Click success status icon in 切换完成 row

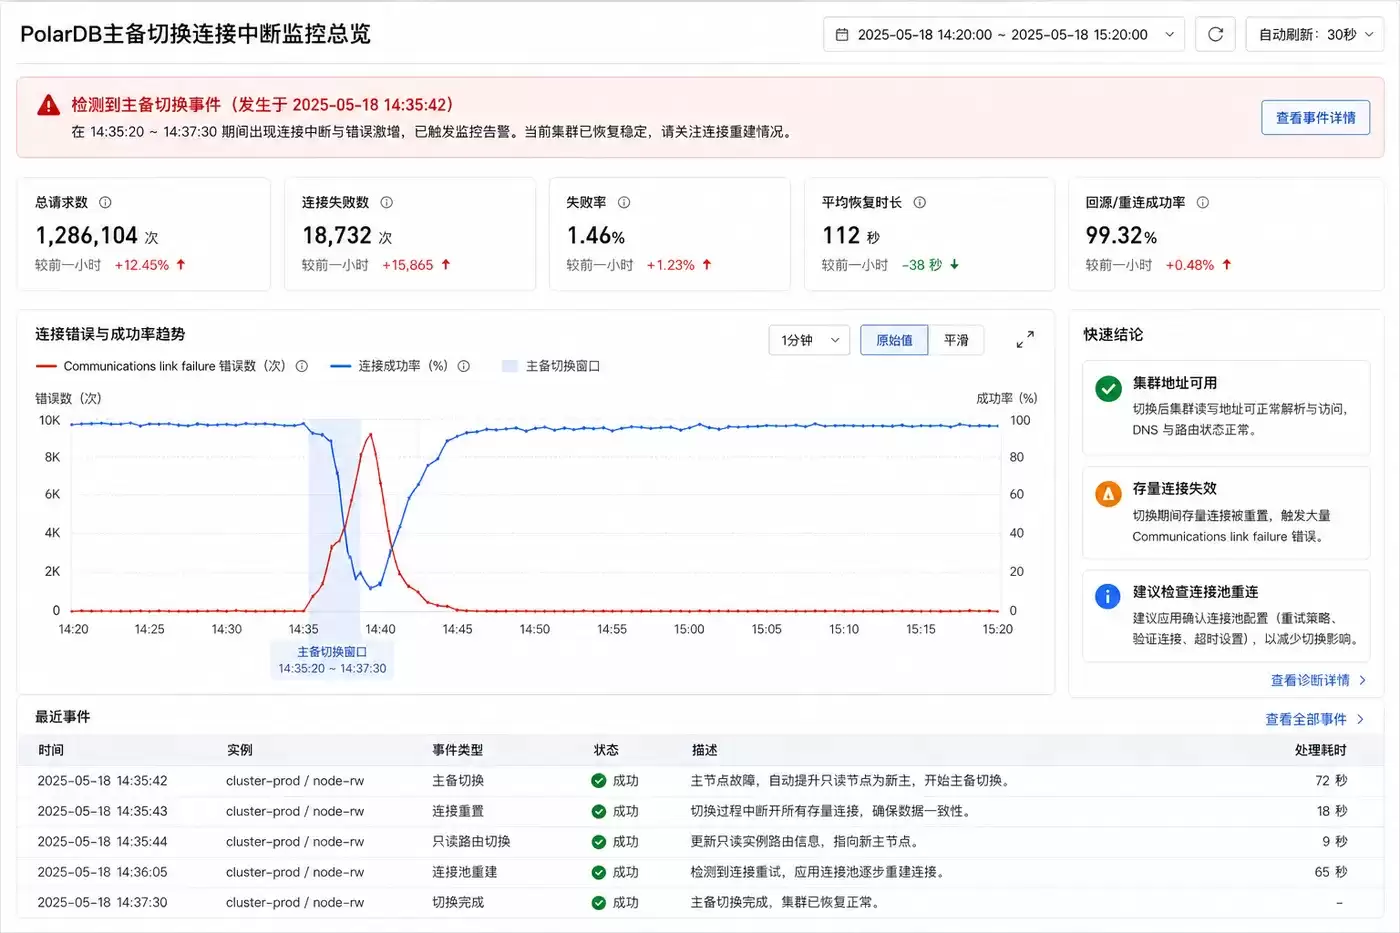pos(598,902)
